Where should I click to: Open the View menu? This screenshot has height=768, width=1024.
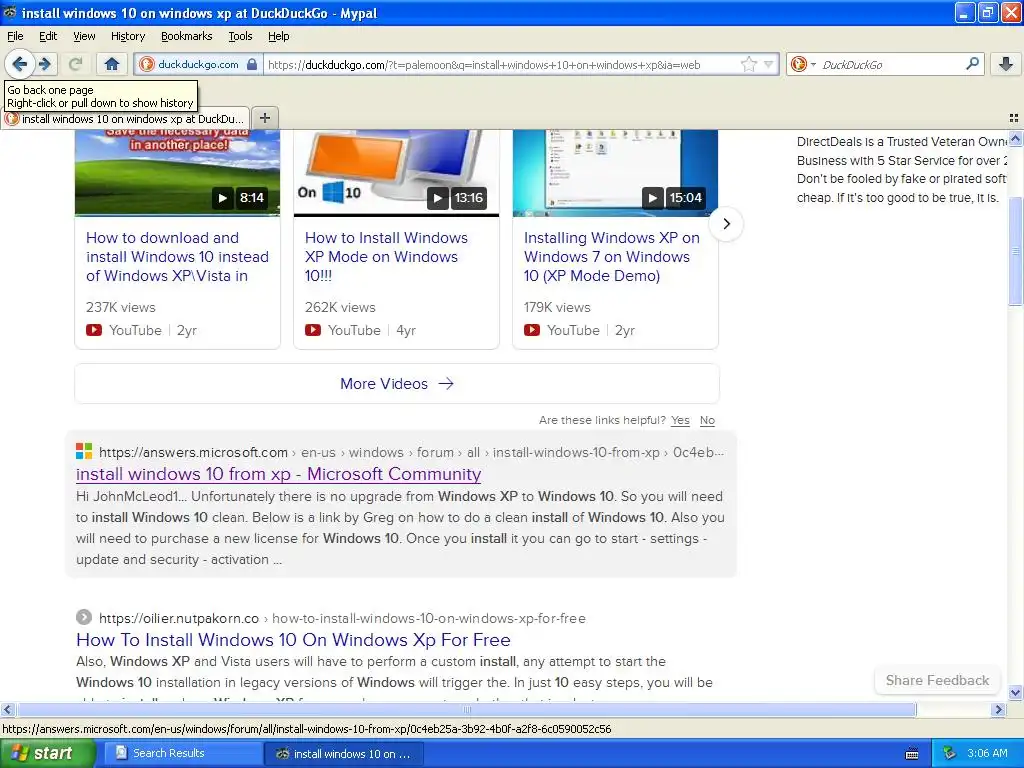click(84, 36)
